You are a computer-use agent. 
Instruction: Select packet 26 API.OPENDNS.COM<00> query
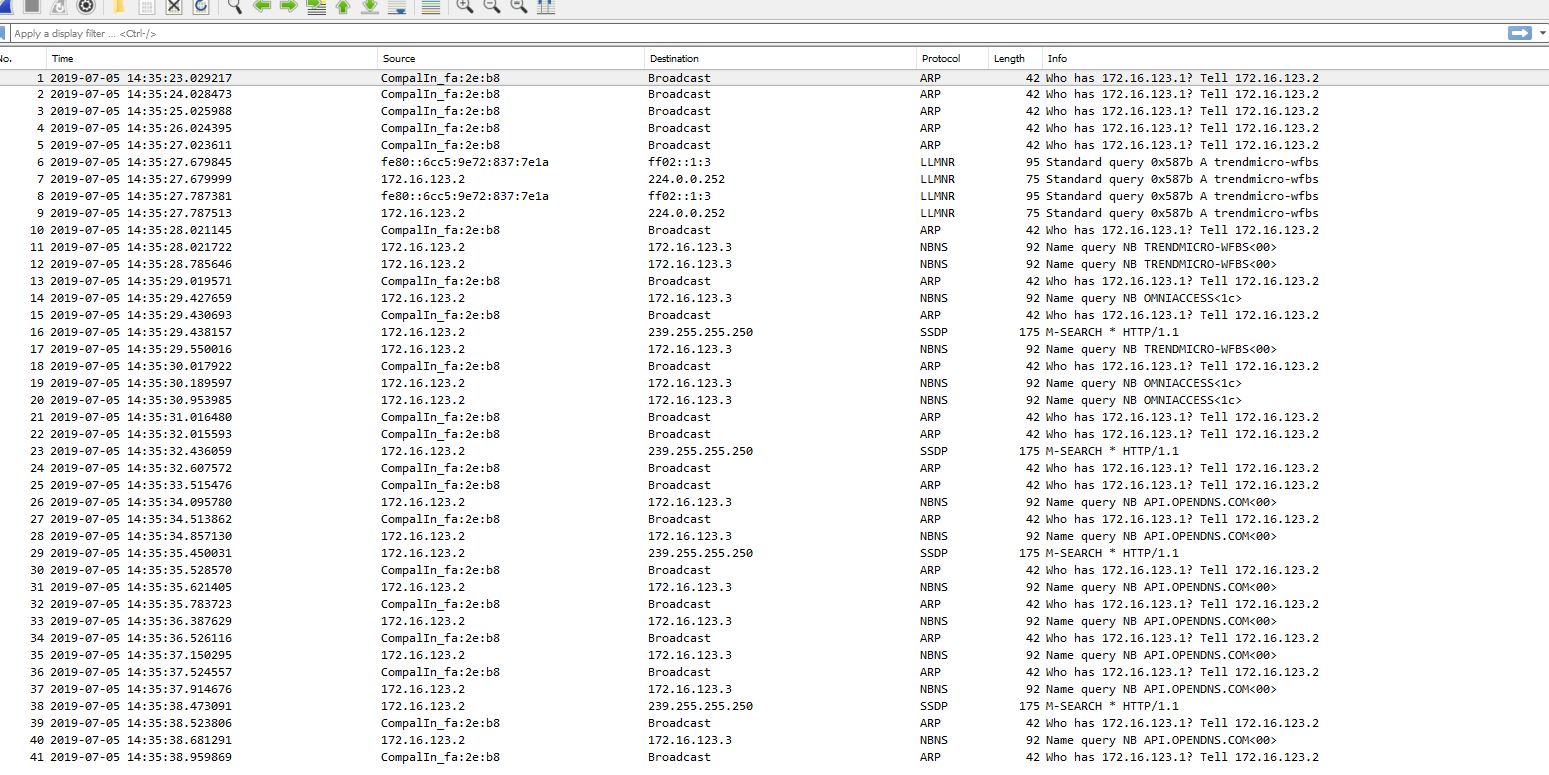point(774,502)
